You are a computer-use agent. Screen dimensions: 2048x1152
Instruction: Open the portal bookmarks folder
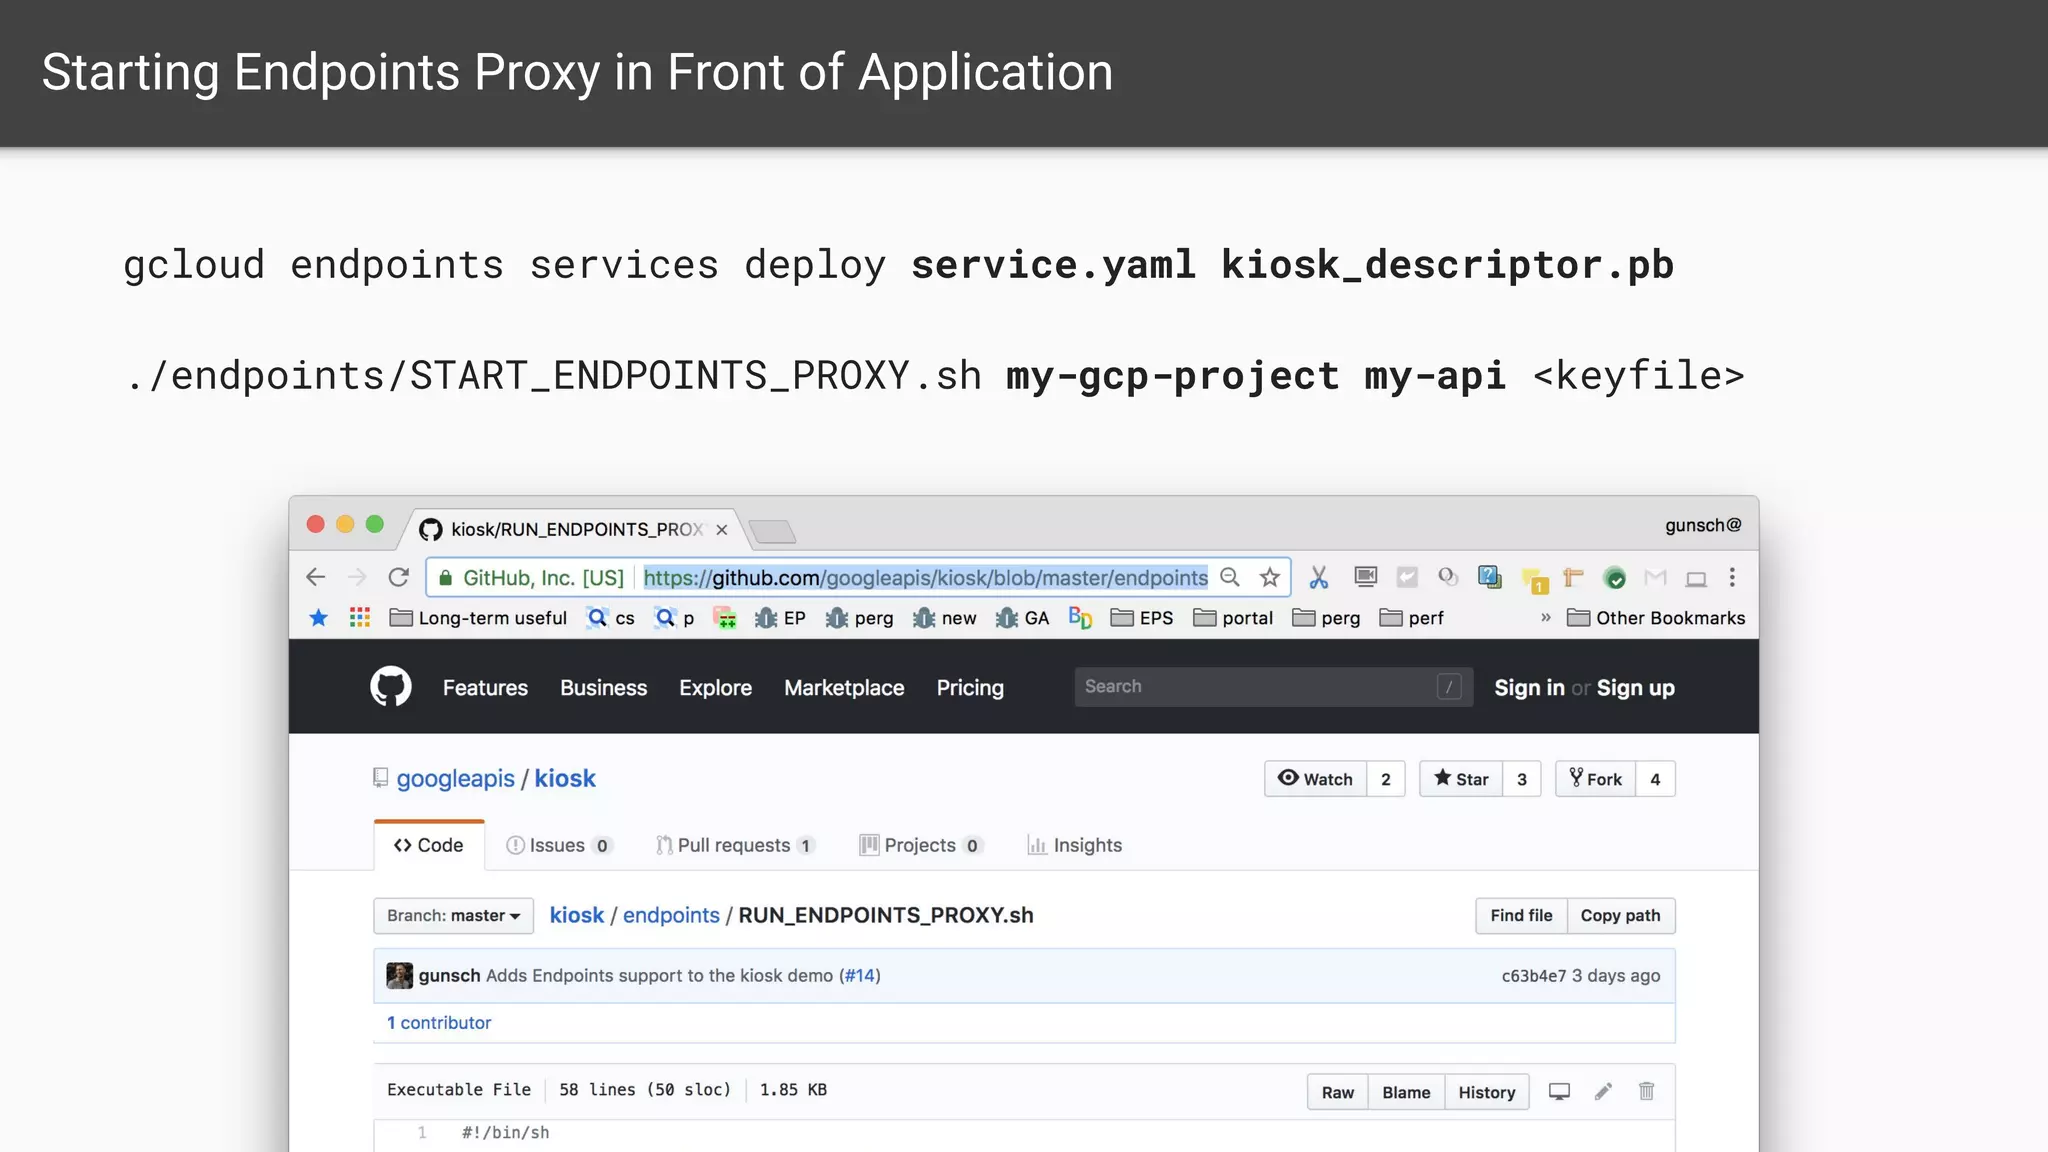[1233, 618]
